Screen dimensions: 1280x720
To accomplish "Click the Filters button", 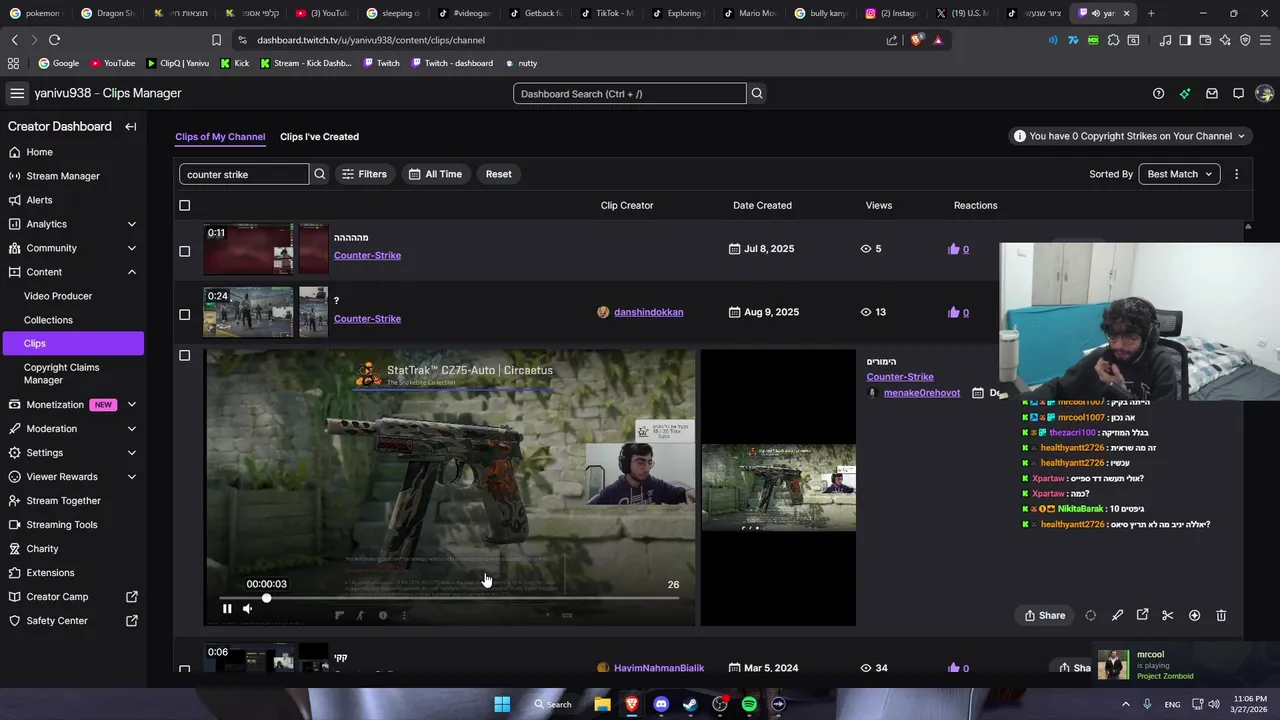I will click(x=364, y=174).
